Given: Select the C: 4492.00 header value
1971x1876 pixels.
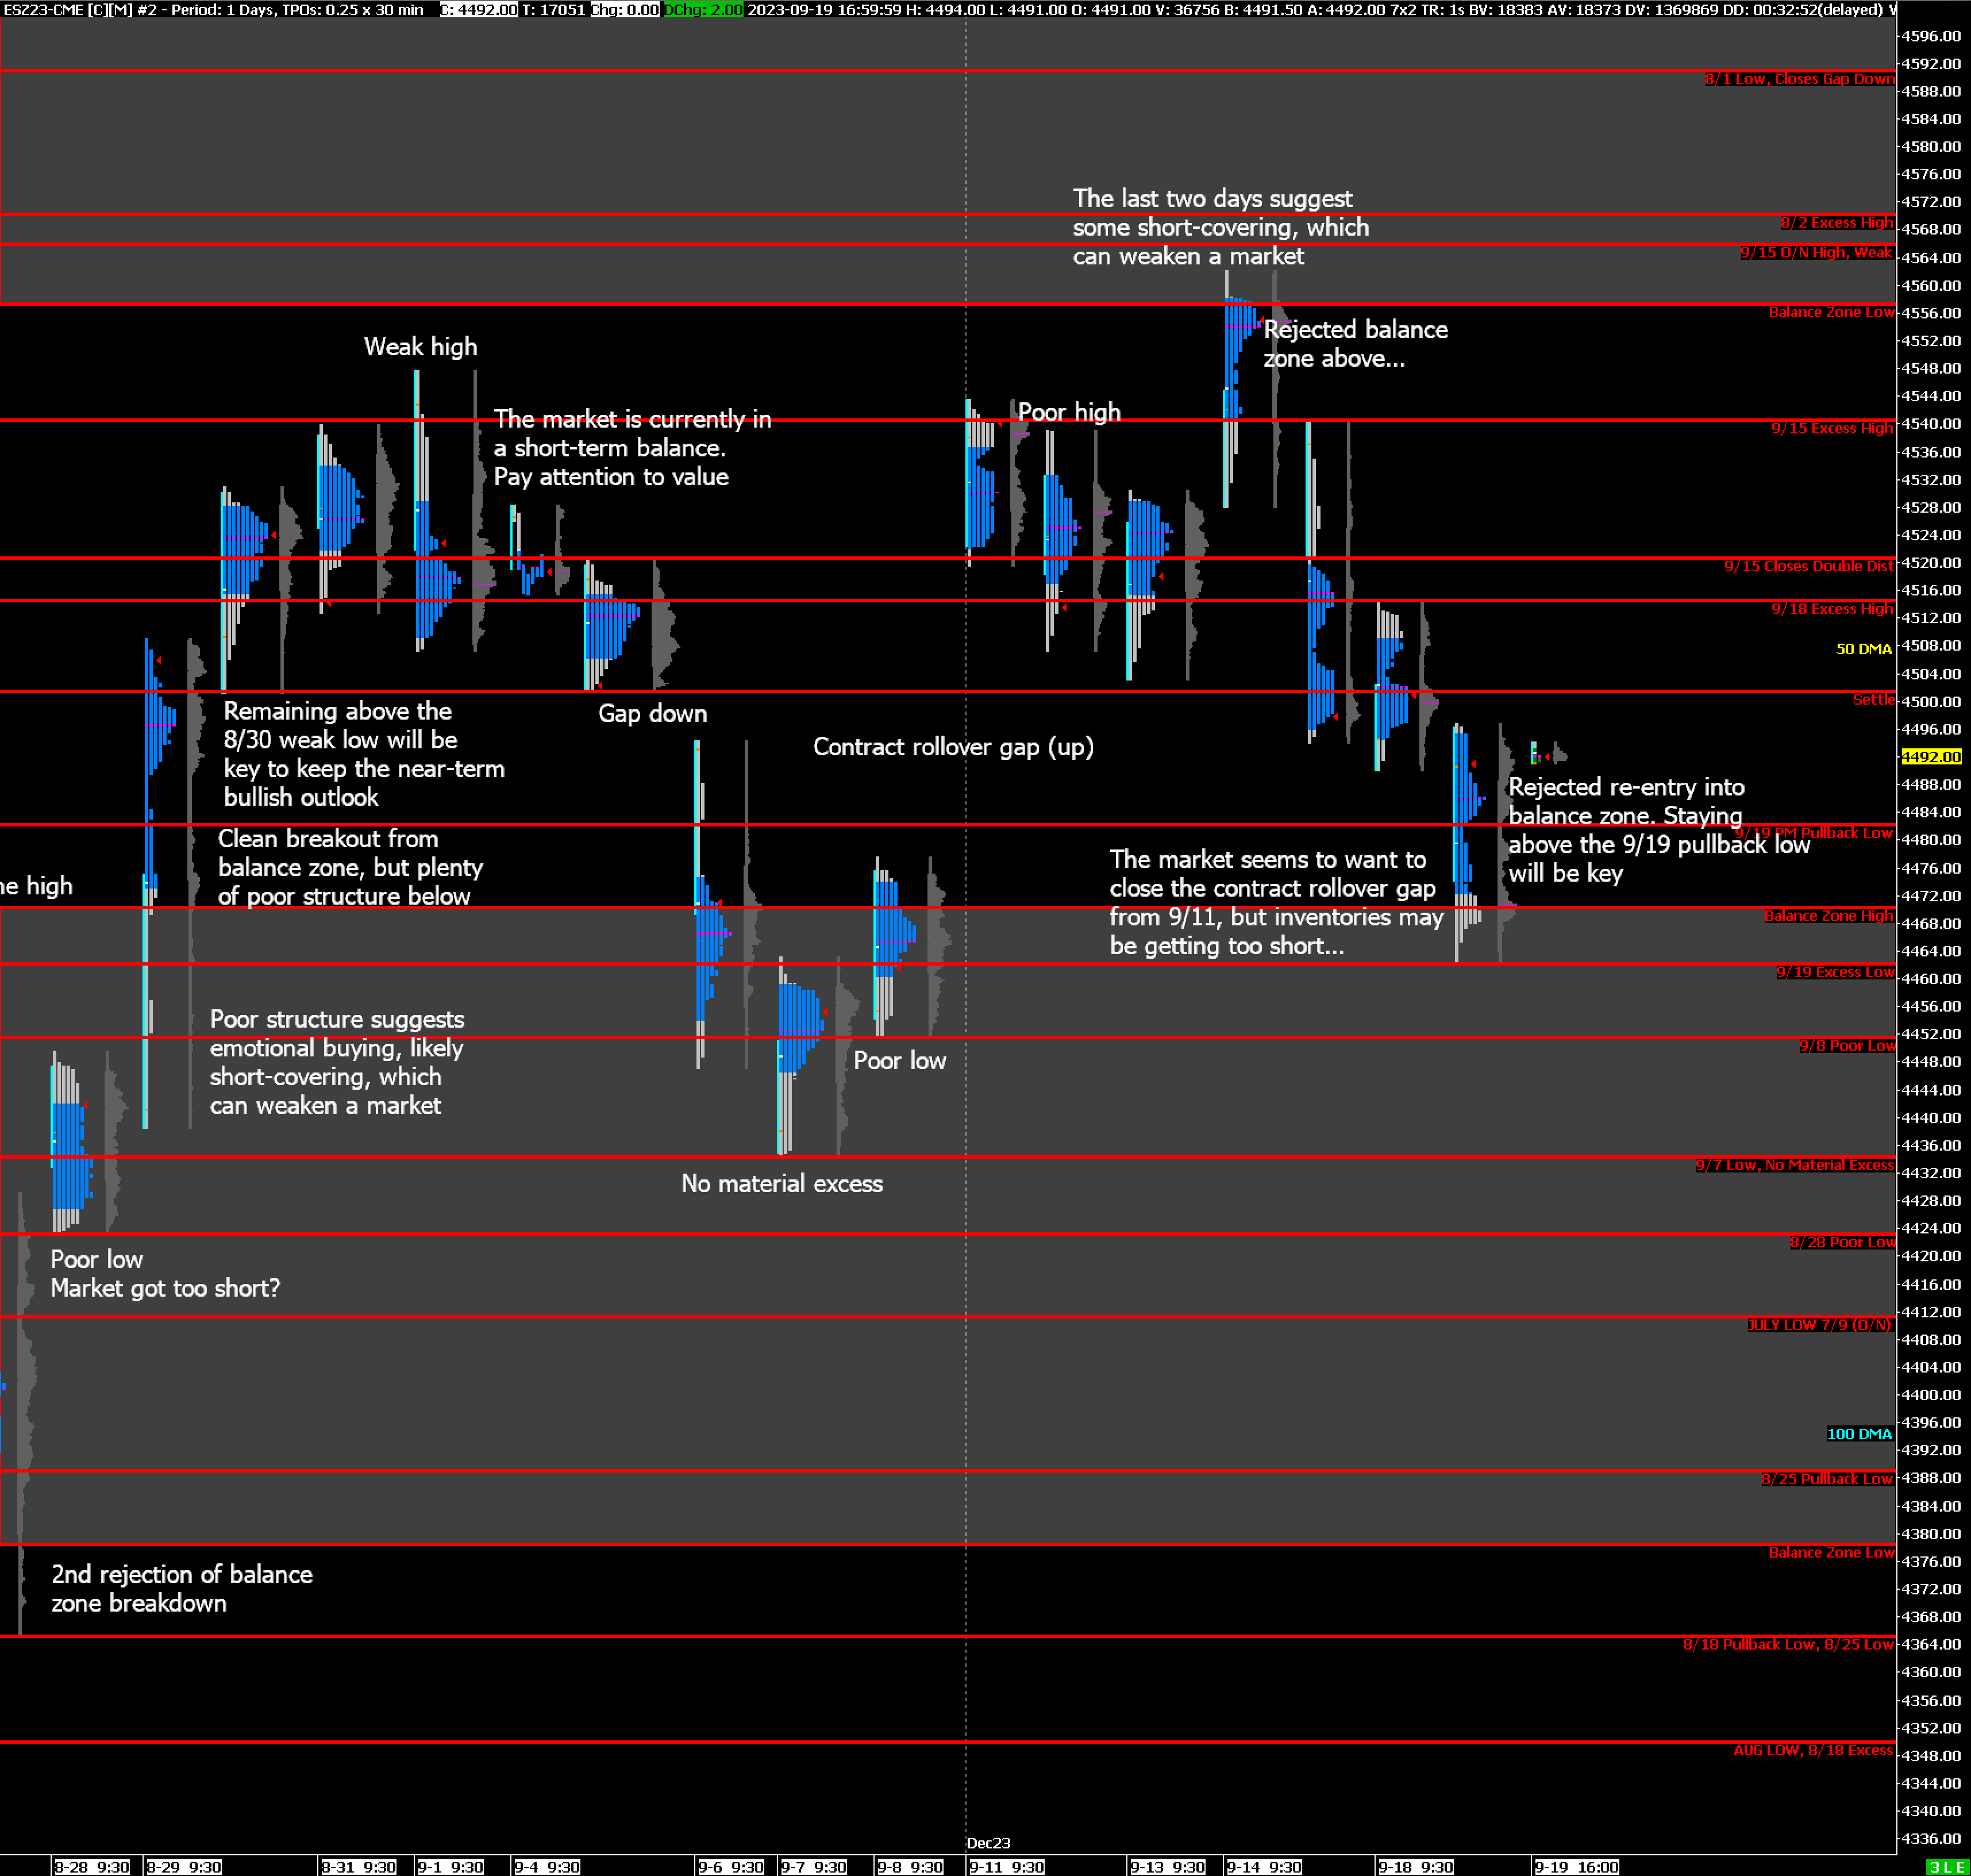Looking at the screenshot, I should (479, 9).
